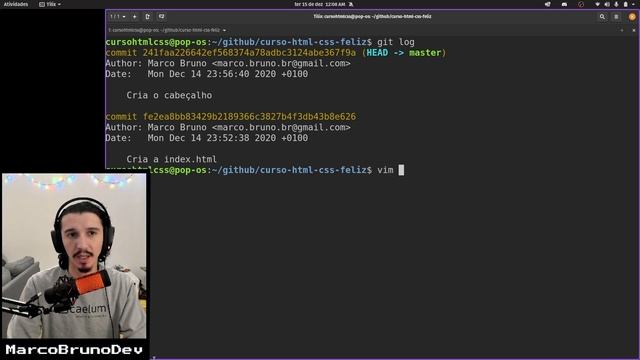The width and height of the screenshot is (640, 360).
Task: Open the terminal search magnifier icon
Action: click(x=602, y=17)
